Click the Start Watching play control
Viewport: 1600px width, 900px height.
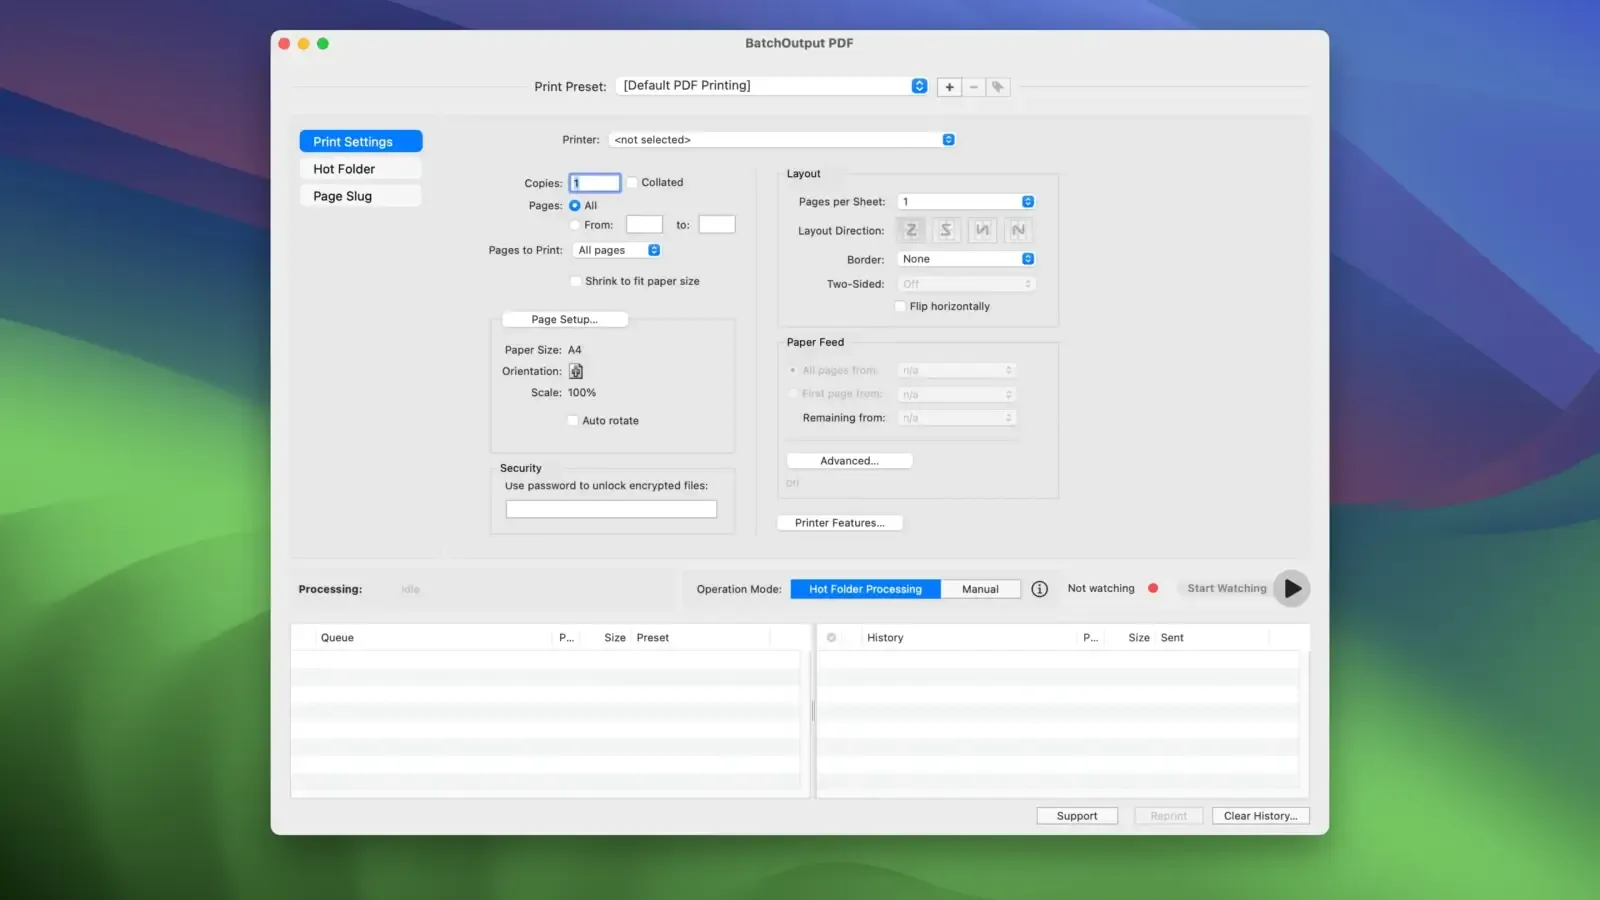(1291, 588)
